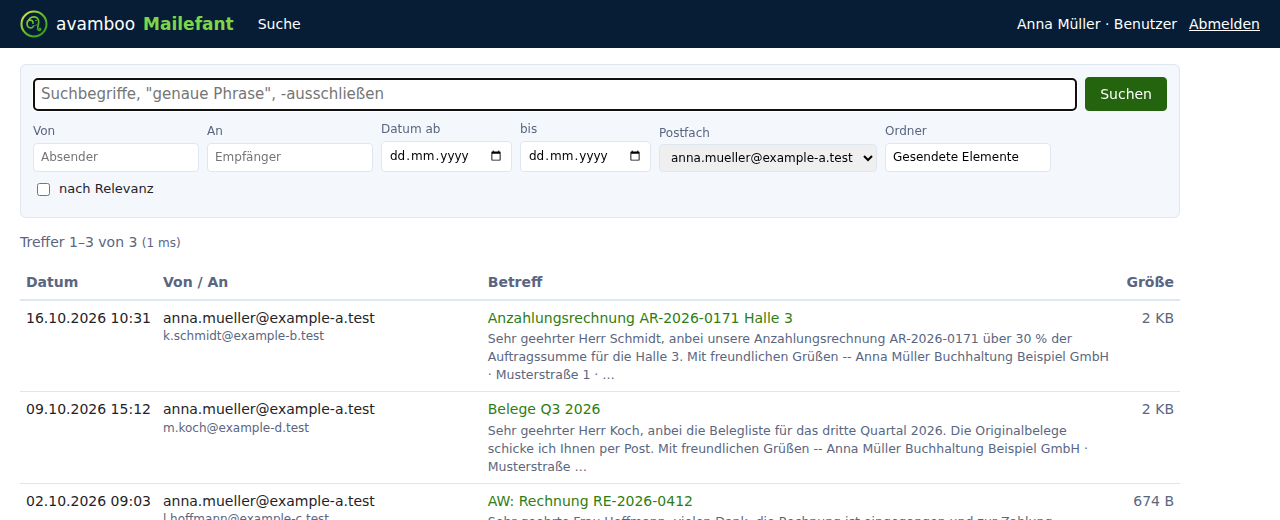
Task: Open the Suche navigation item
Action: pos(279,24)
